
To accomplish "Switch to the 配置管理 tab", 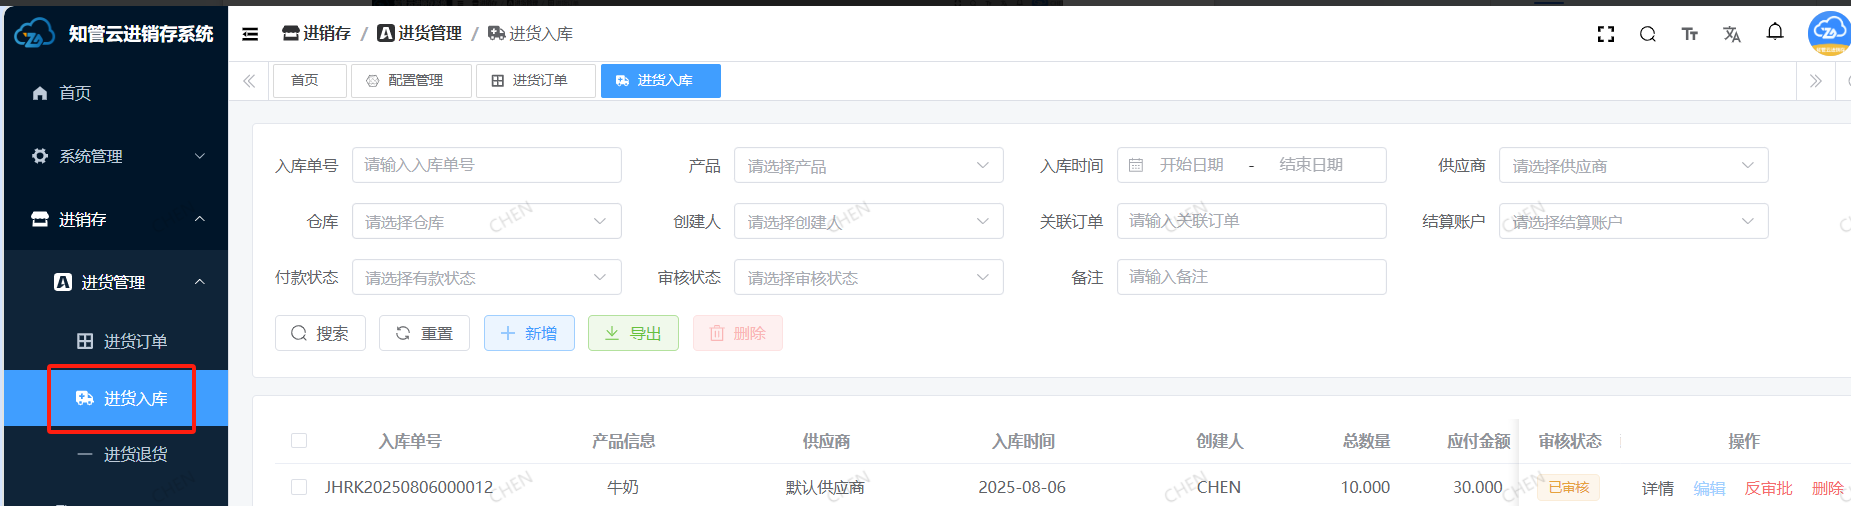I will 412,81.
